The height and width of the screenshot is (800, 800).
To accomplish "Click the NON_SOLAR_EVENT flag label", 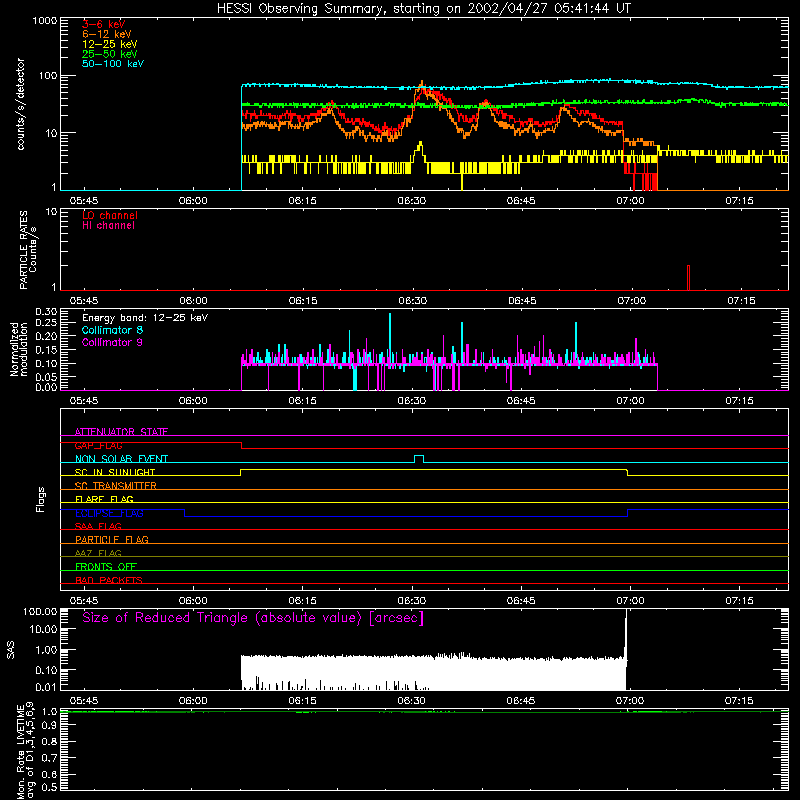I will click(x=121, y=459).
